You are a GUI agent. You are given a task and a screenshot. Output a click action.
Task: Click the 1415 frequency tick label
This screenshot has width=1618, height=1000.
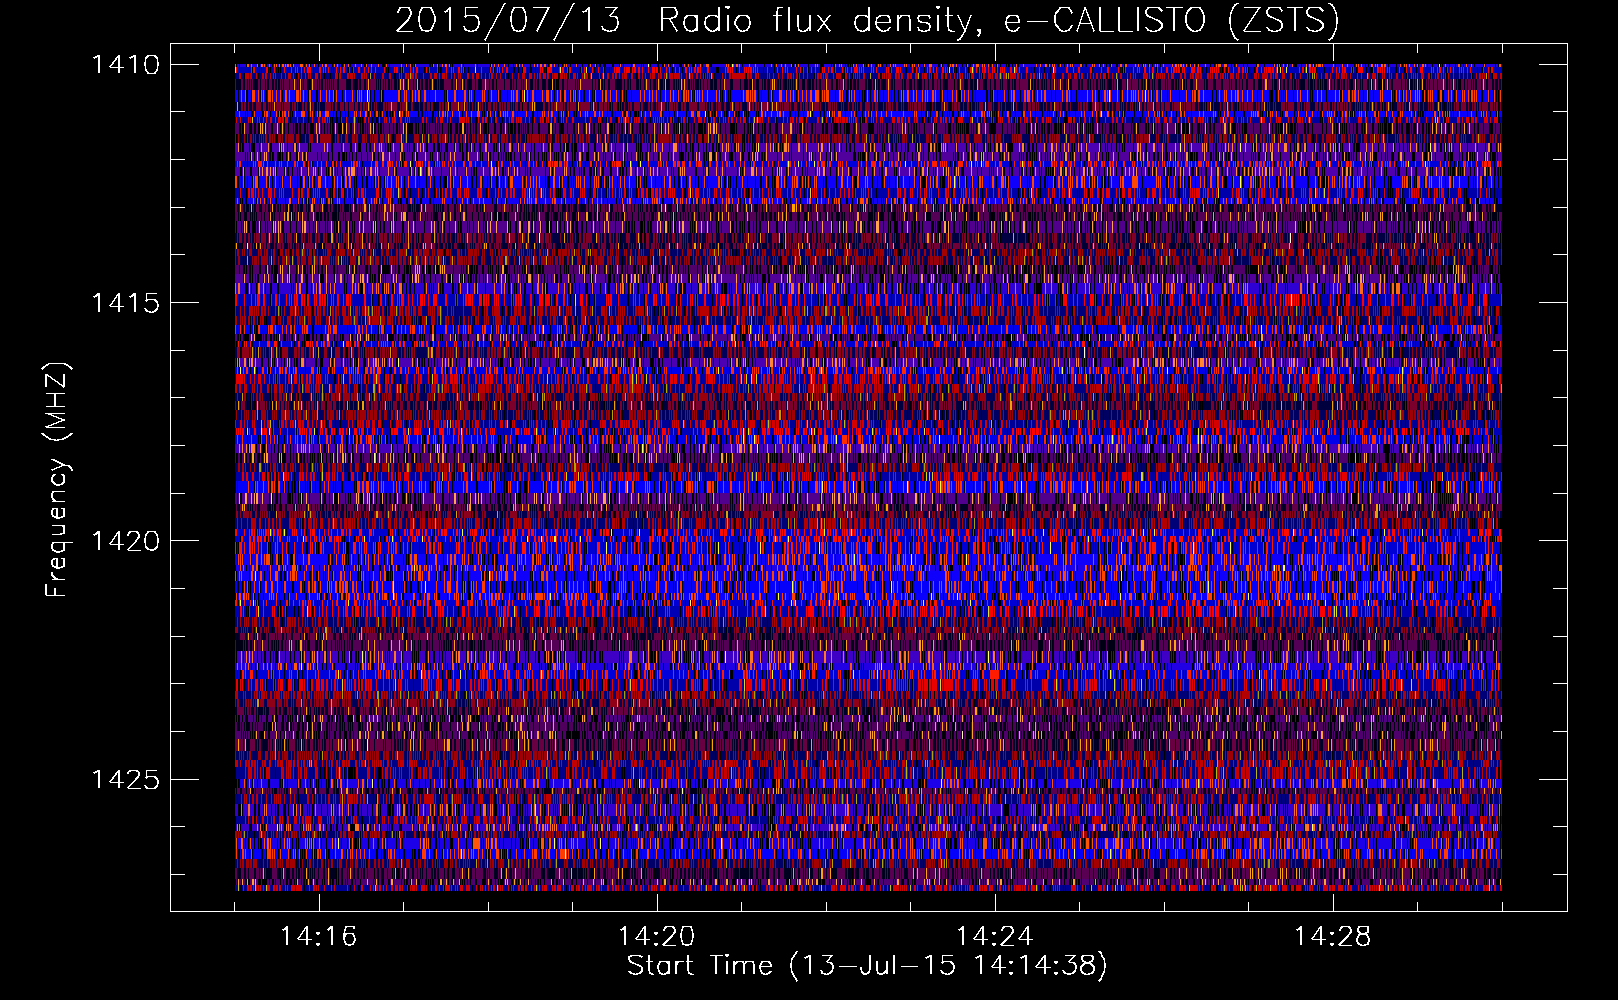[x=125, y=303]
